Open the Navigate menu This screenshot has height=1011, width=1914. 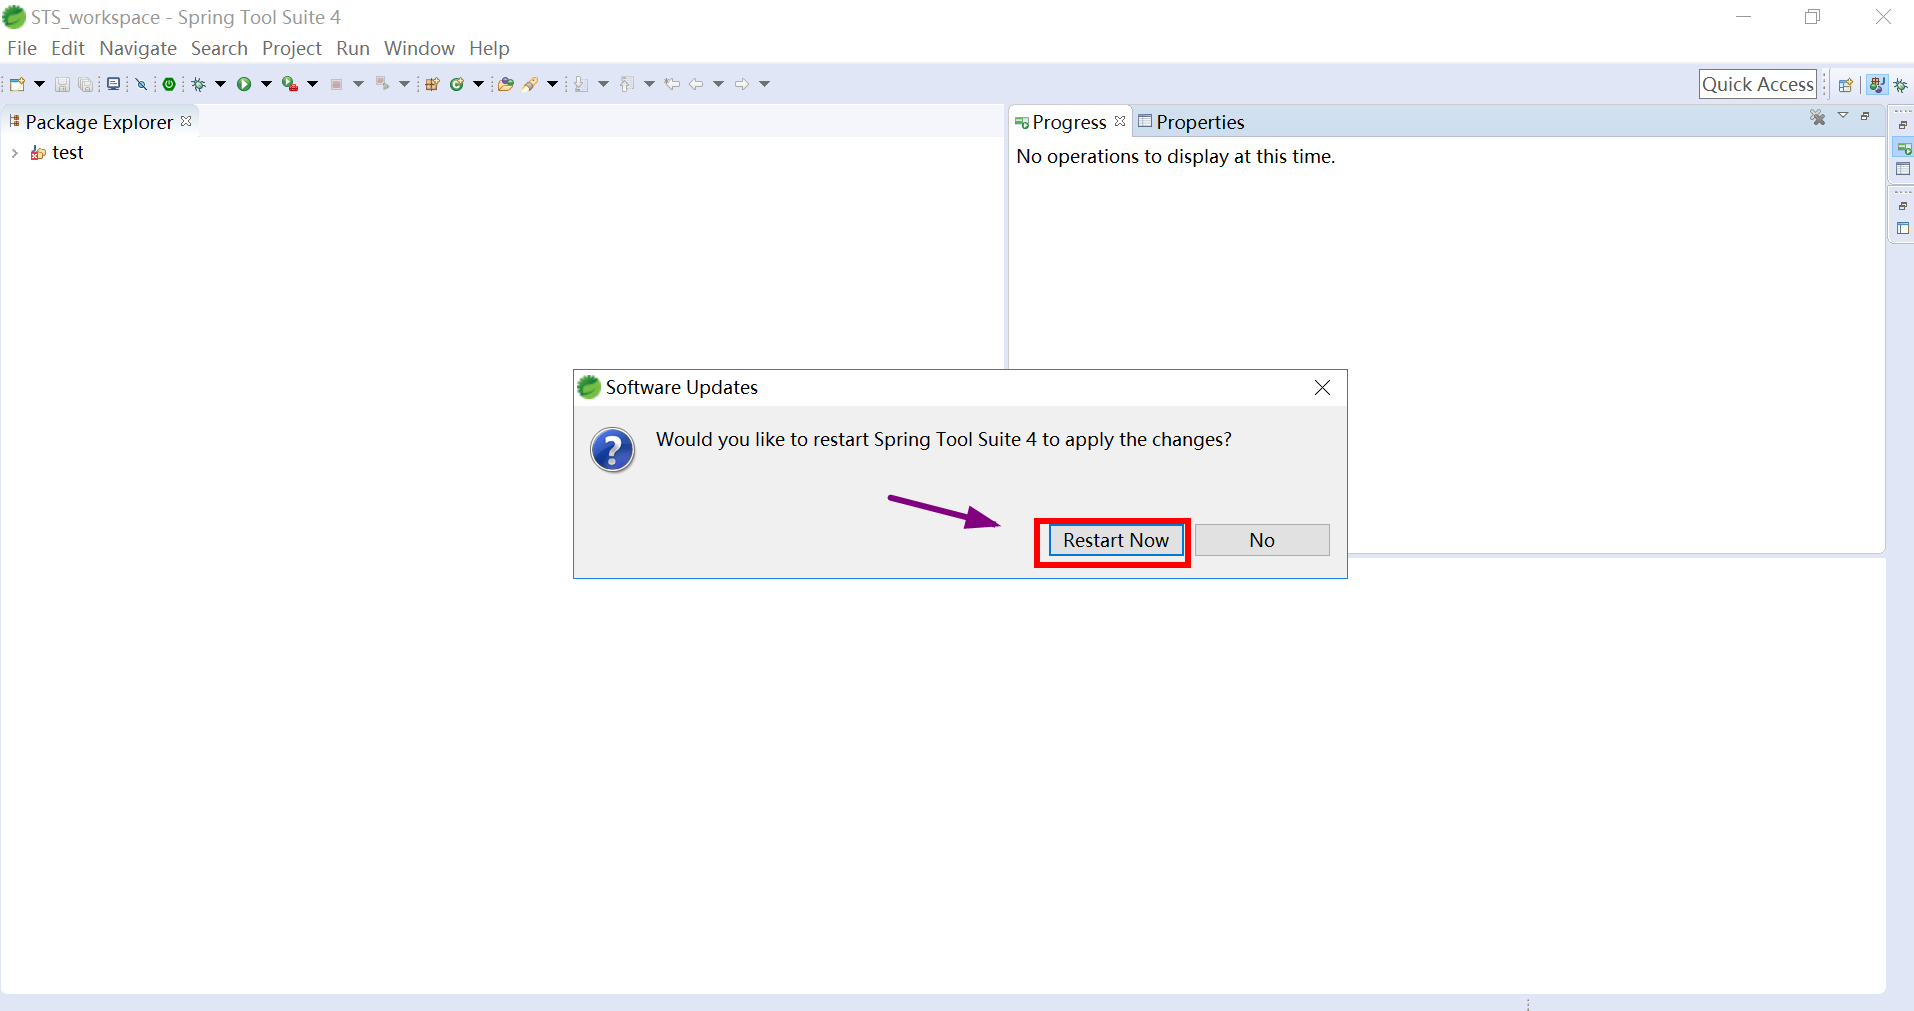pos(138,48)
